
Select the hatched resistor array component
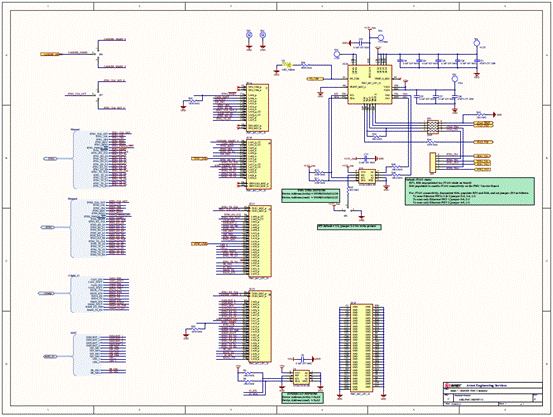click(x=433, y=127)
